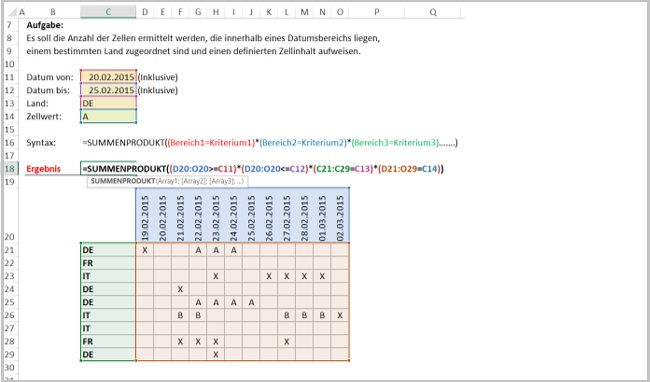Click SUMMENPRODUKT in the function tooltip
This screenshot has height=382, width=650.
123,181
